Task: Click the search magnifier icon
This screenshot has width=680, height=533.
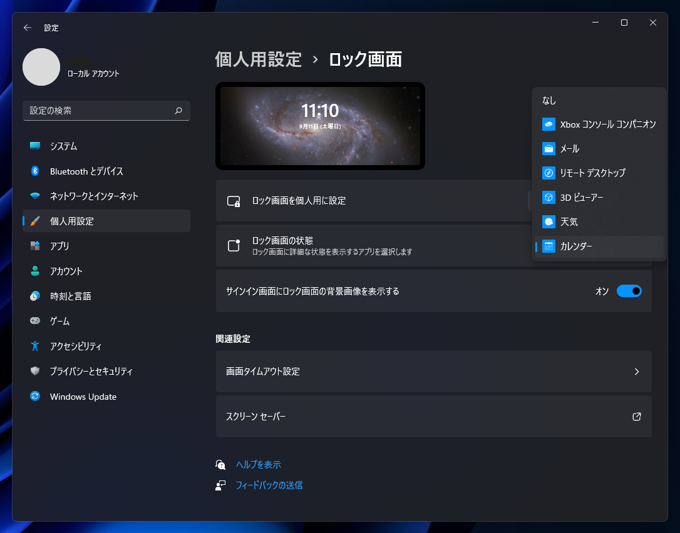Action: click(178, 111)
